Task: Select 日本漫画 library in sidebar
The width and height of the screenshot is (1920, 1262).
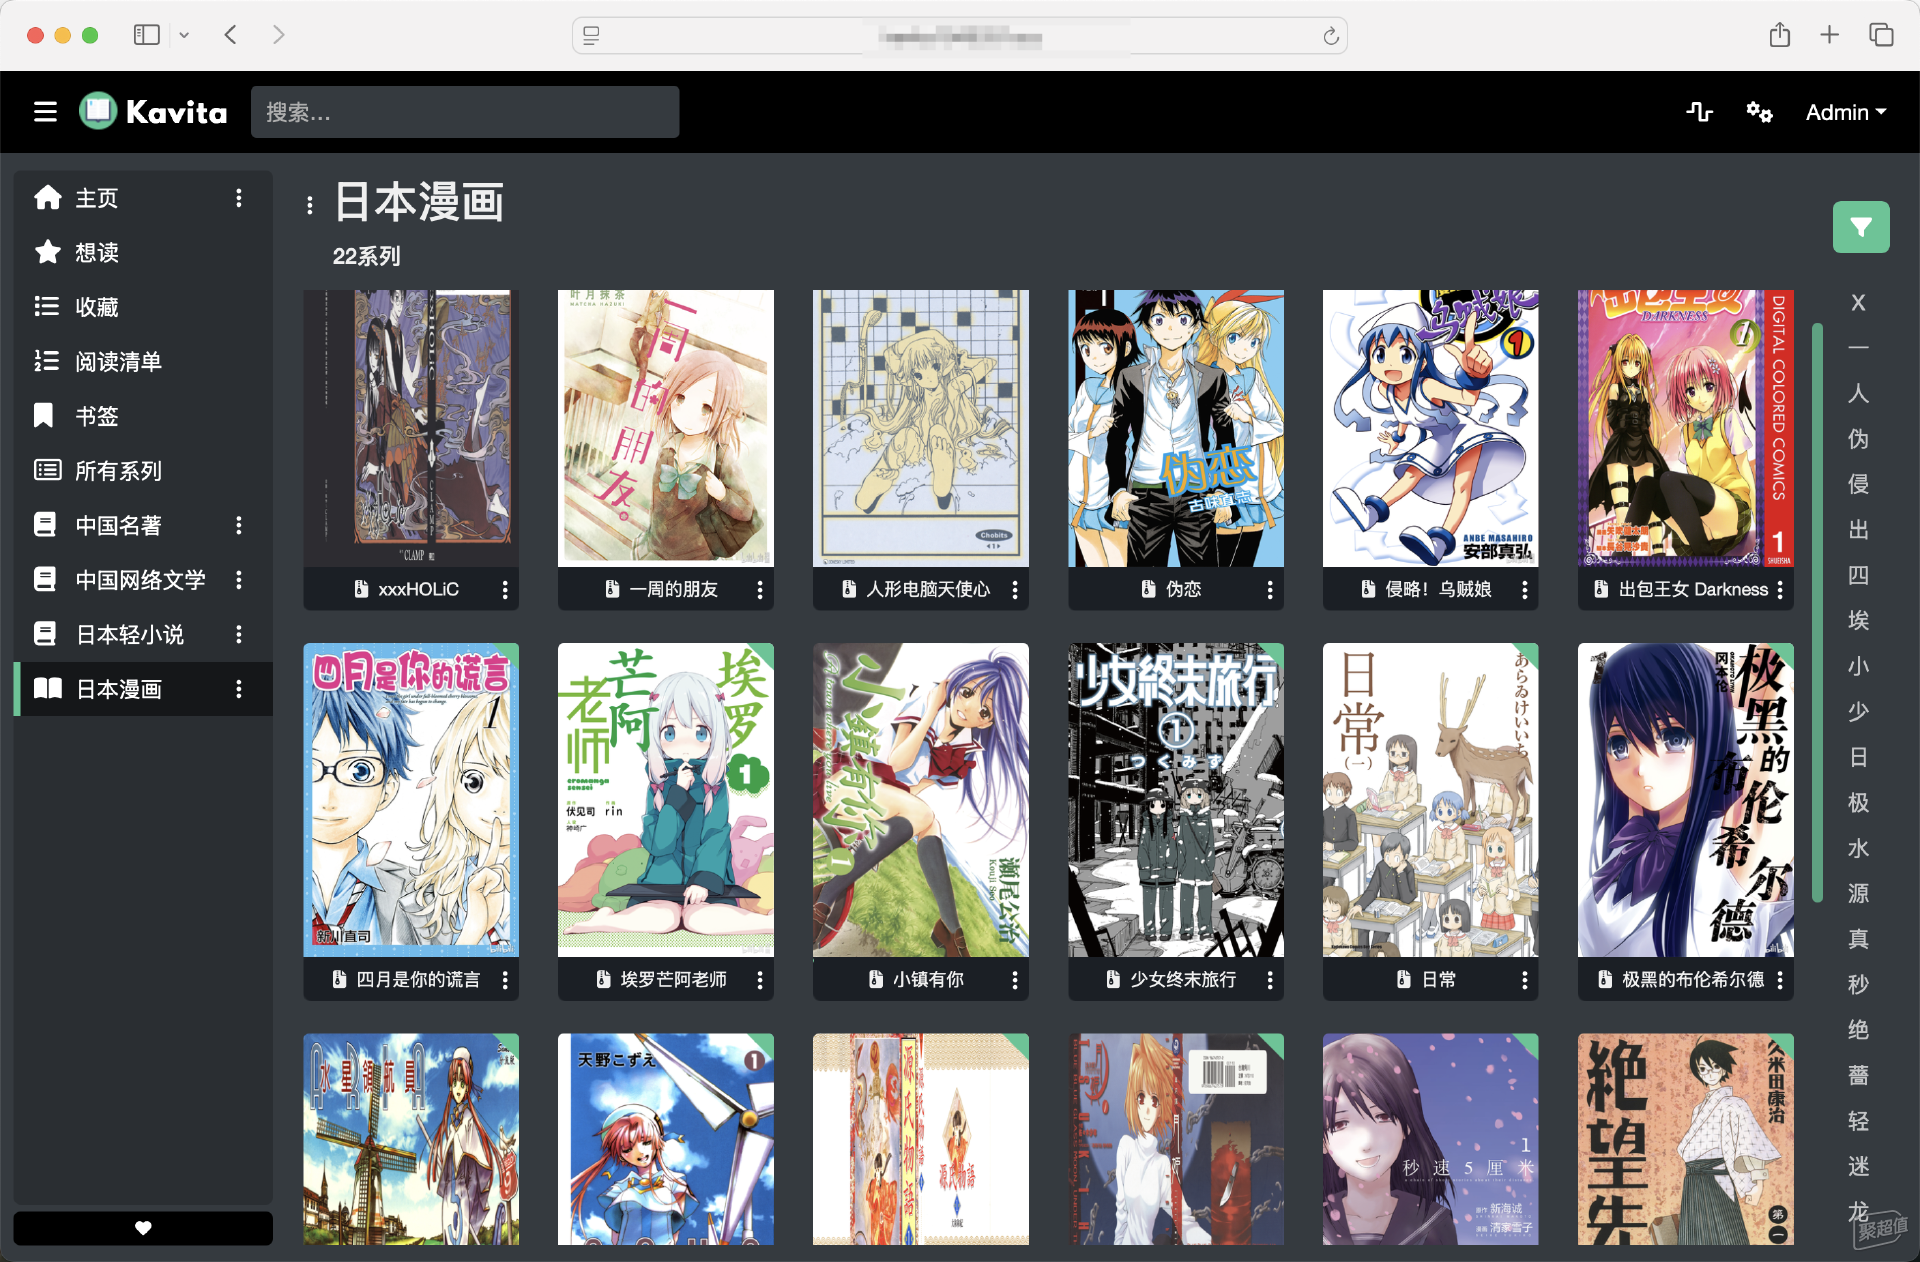Action: (x=118, y=689)
